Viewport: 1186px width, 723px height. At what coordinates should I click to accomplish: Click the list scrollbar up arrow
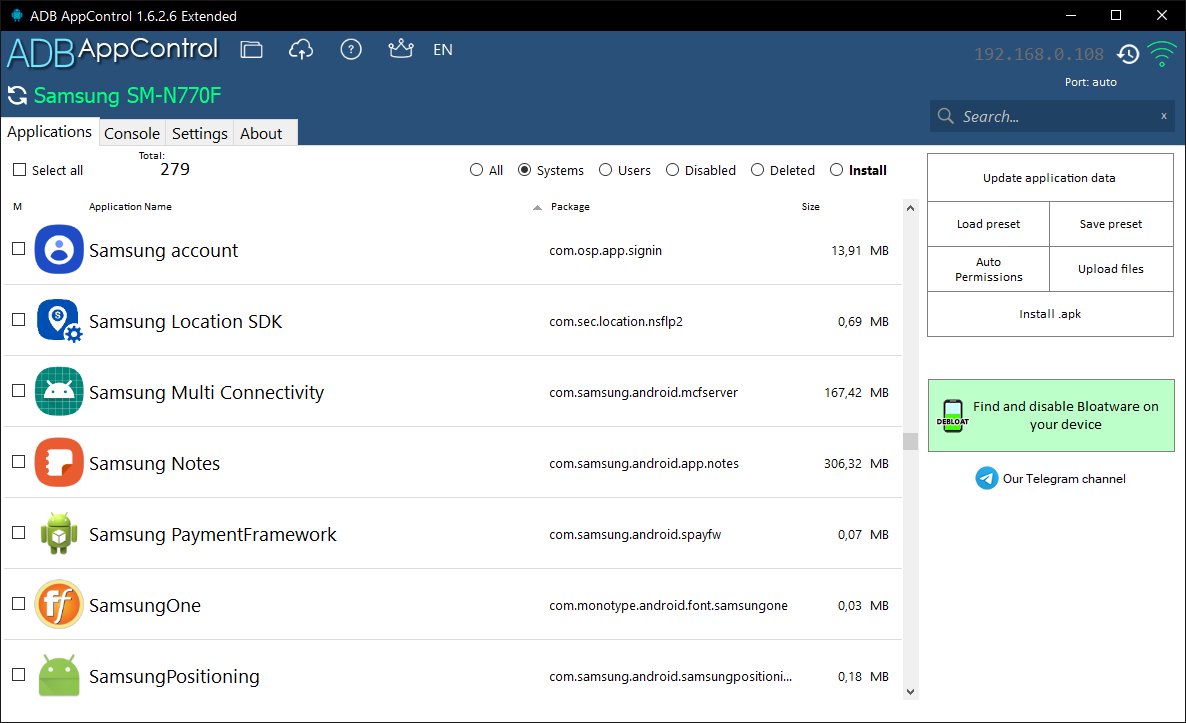pos(911,208)
